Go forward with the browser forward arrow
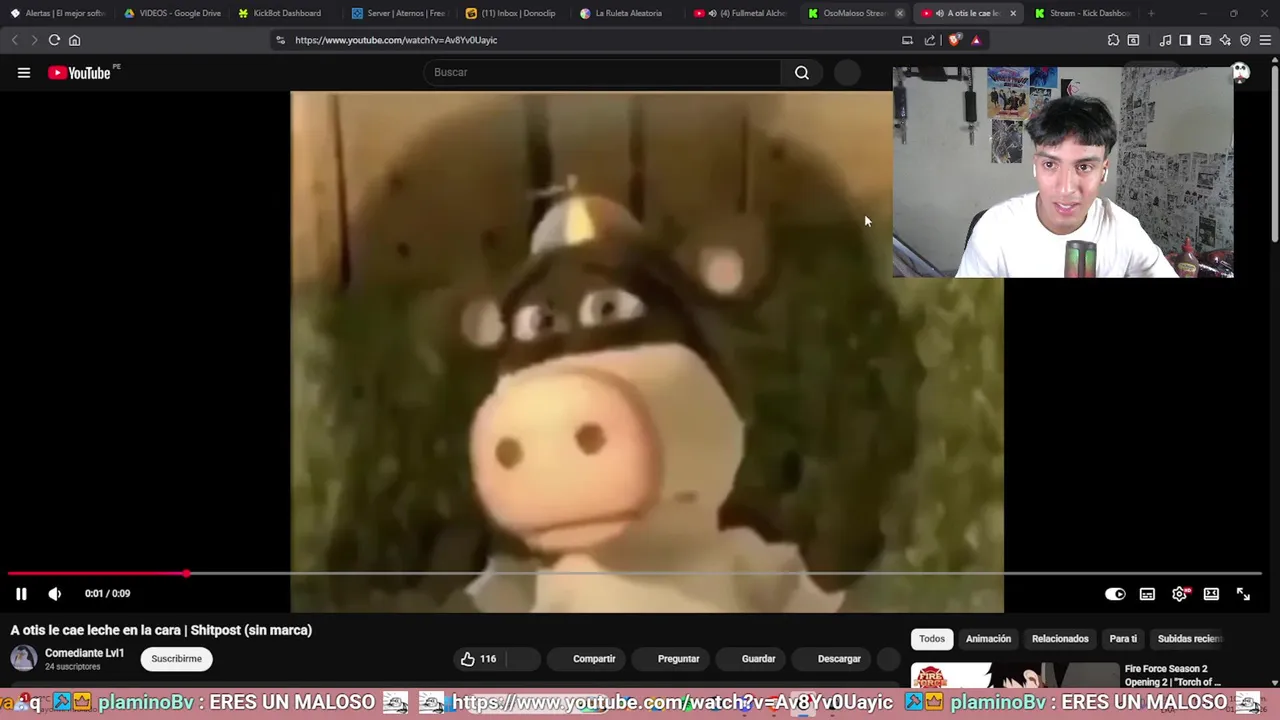This screenshot has height=720, width=1280. [x=34, y=40]
